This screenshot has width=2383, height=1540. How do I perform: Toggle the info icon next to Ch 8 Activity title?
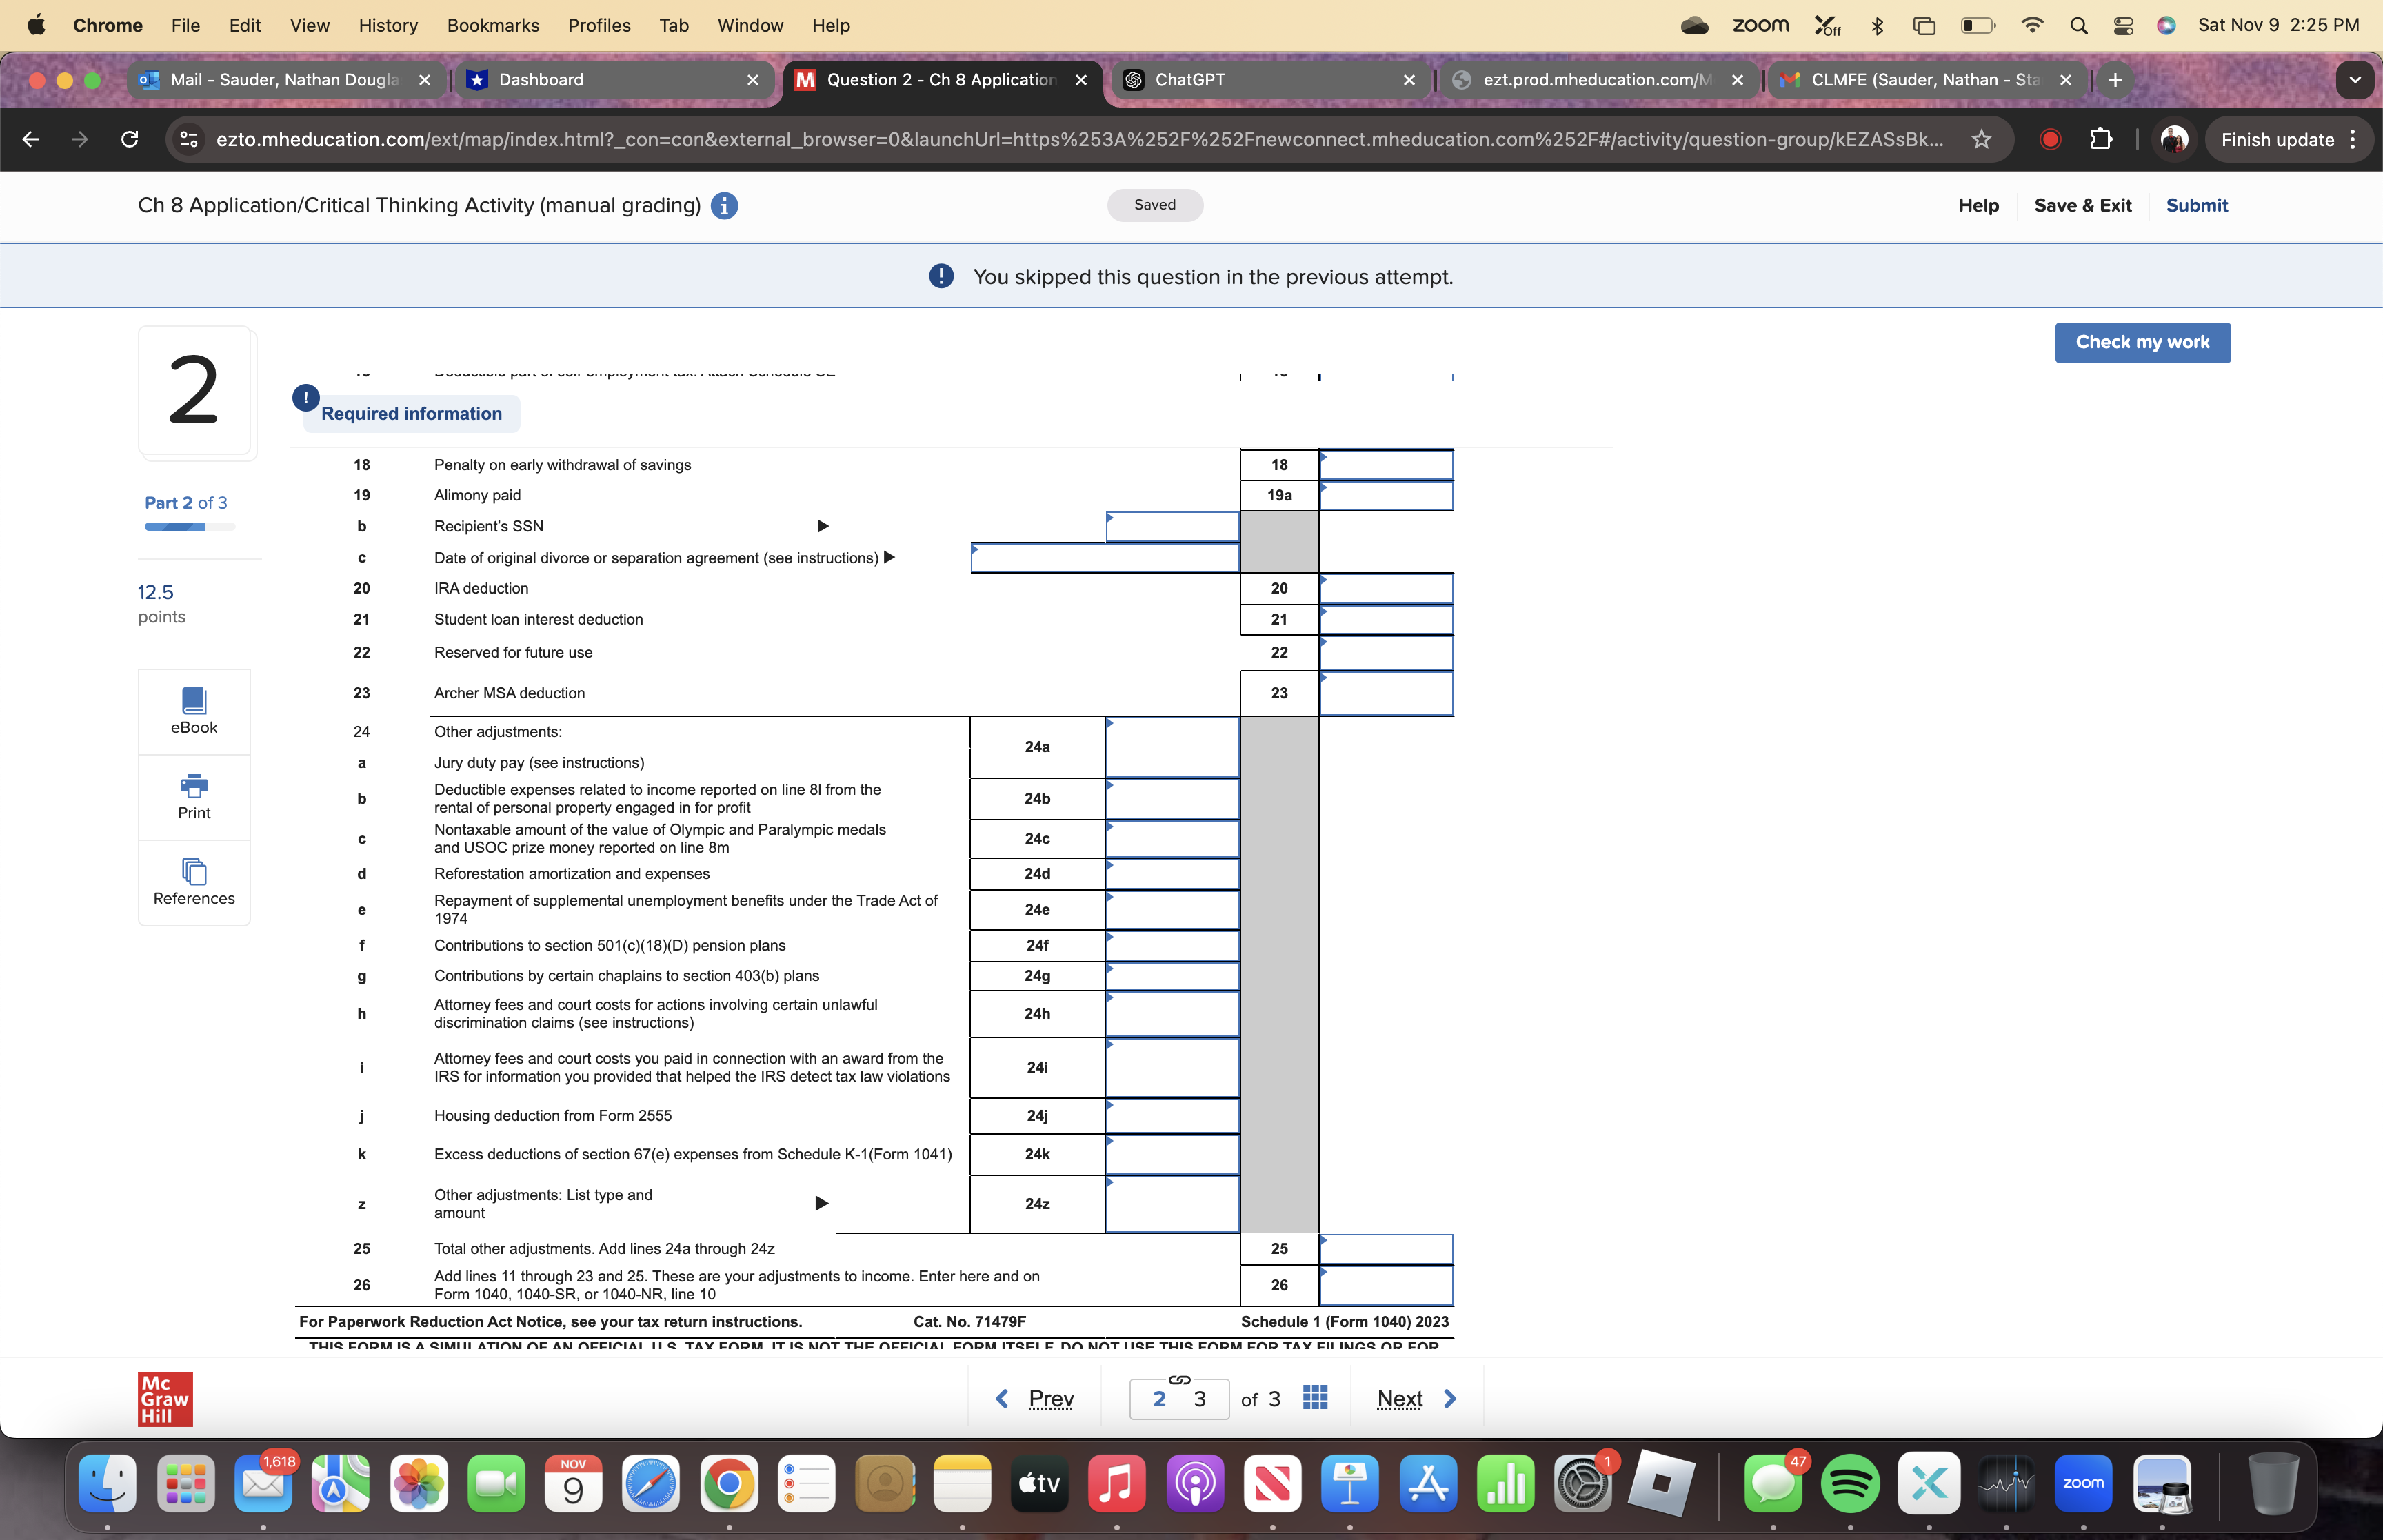726,205
